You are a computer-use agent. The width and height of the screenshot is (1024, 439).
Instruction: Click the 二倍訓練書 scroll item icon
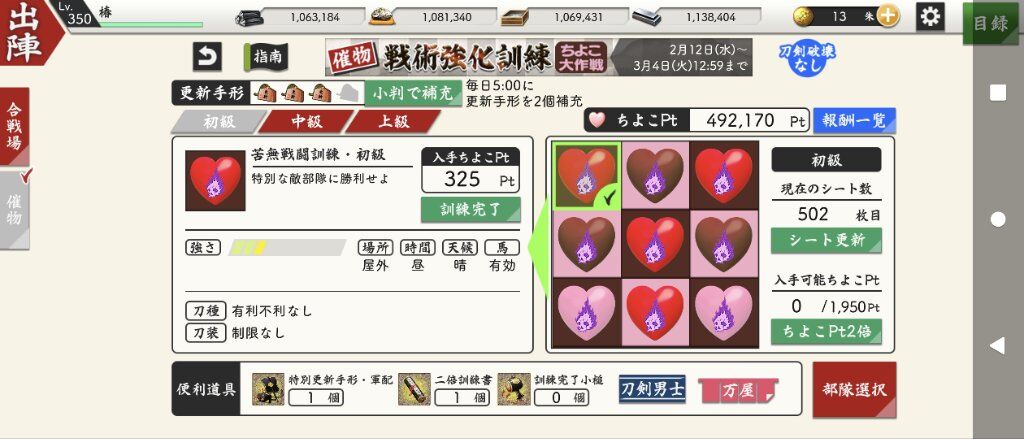414,389
